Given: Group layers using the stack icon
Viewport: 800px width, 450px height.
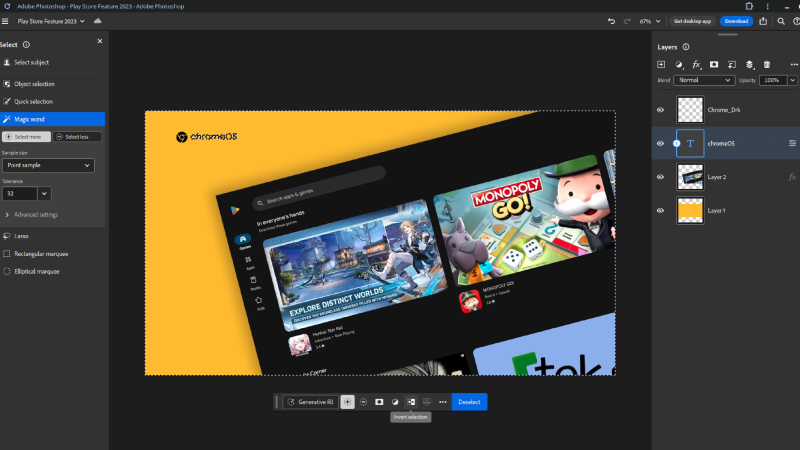Looking at the screenshot, I should point(749,65).
